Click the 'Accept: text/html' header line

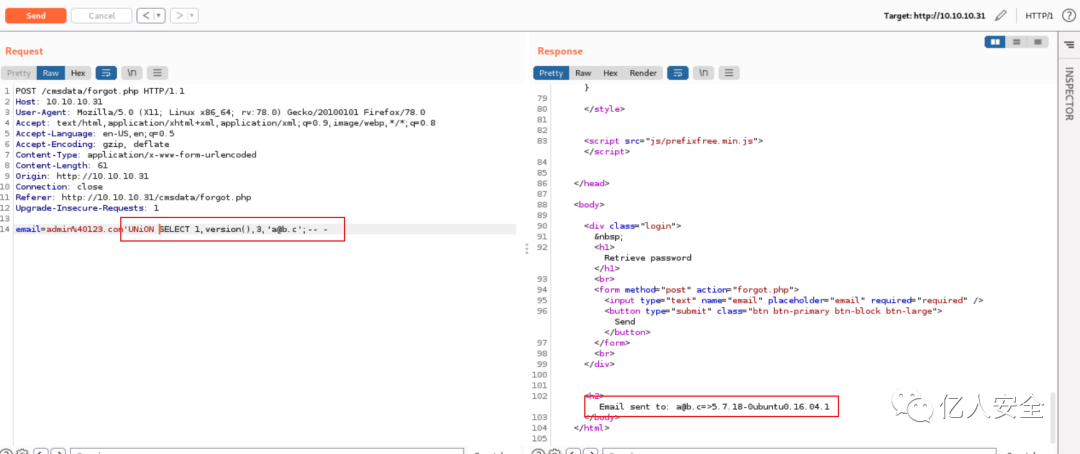tap(225, 123)
